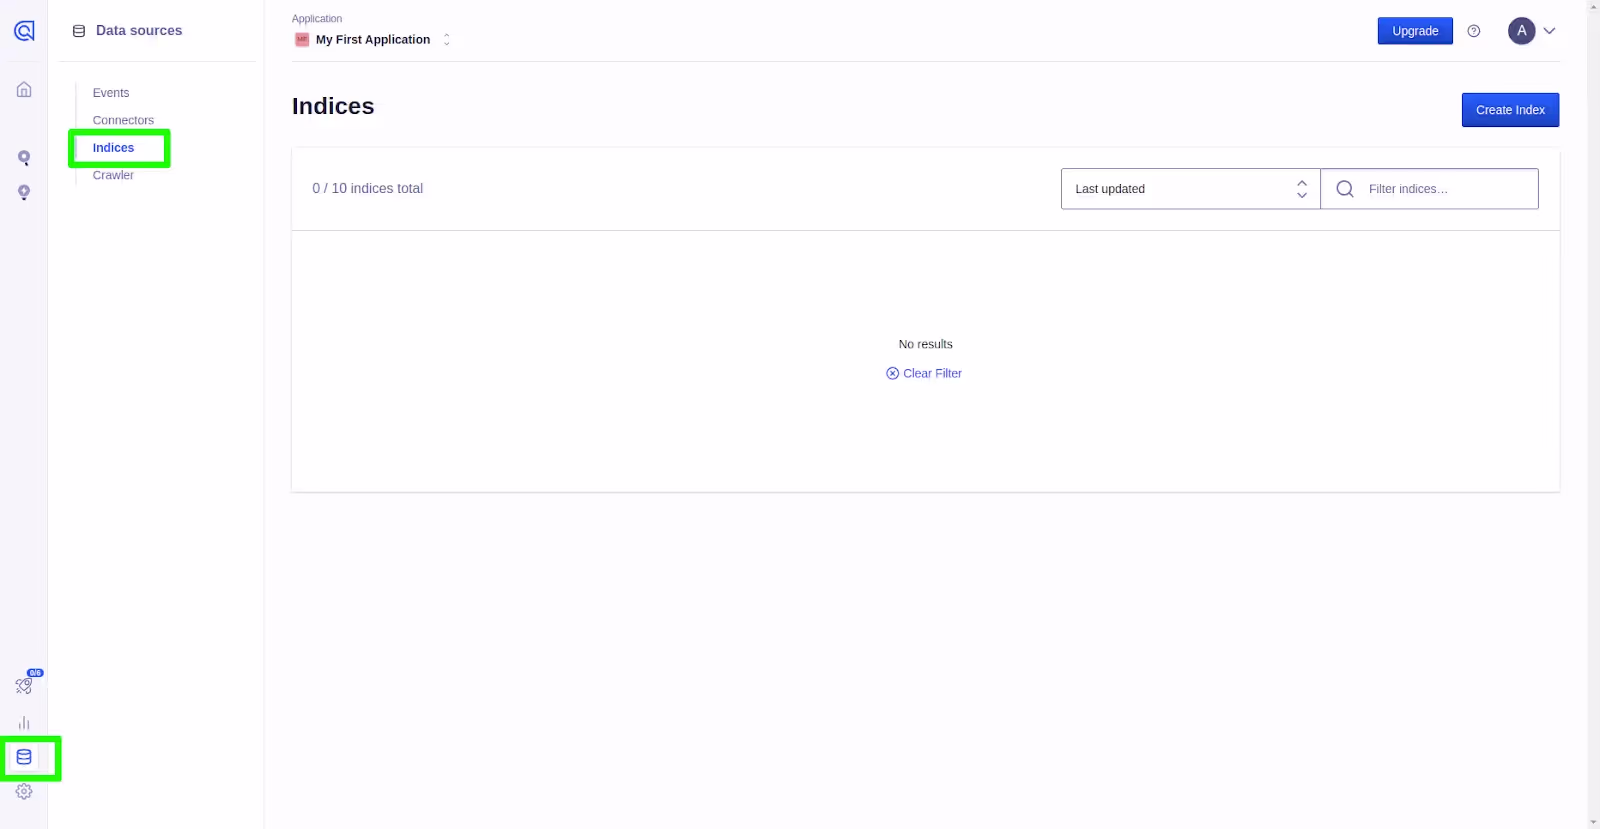Click the Upgrade button
Viewport: 1600px width, 829px height.
coord(1415,31)
